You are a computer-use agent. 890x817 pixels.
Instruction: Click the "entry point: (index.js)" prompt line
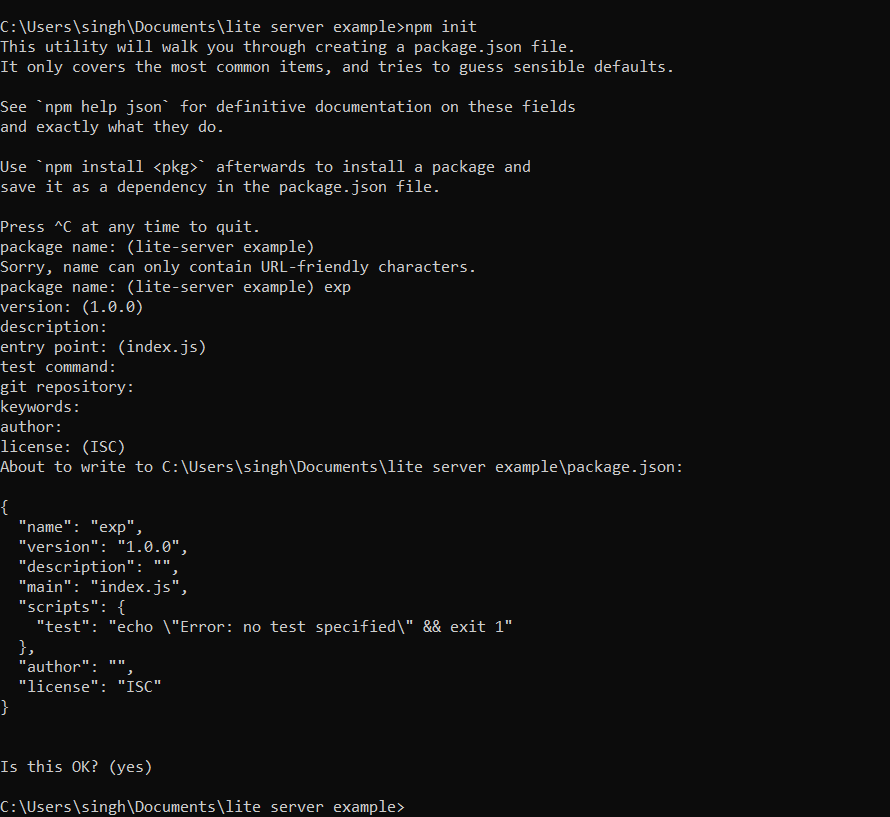[x=103, y=347]
